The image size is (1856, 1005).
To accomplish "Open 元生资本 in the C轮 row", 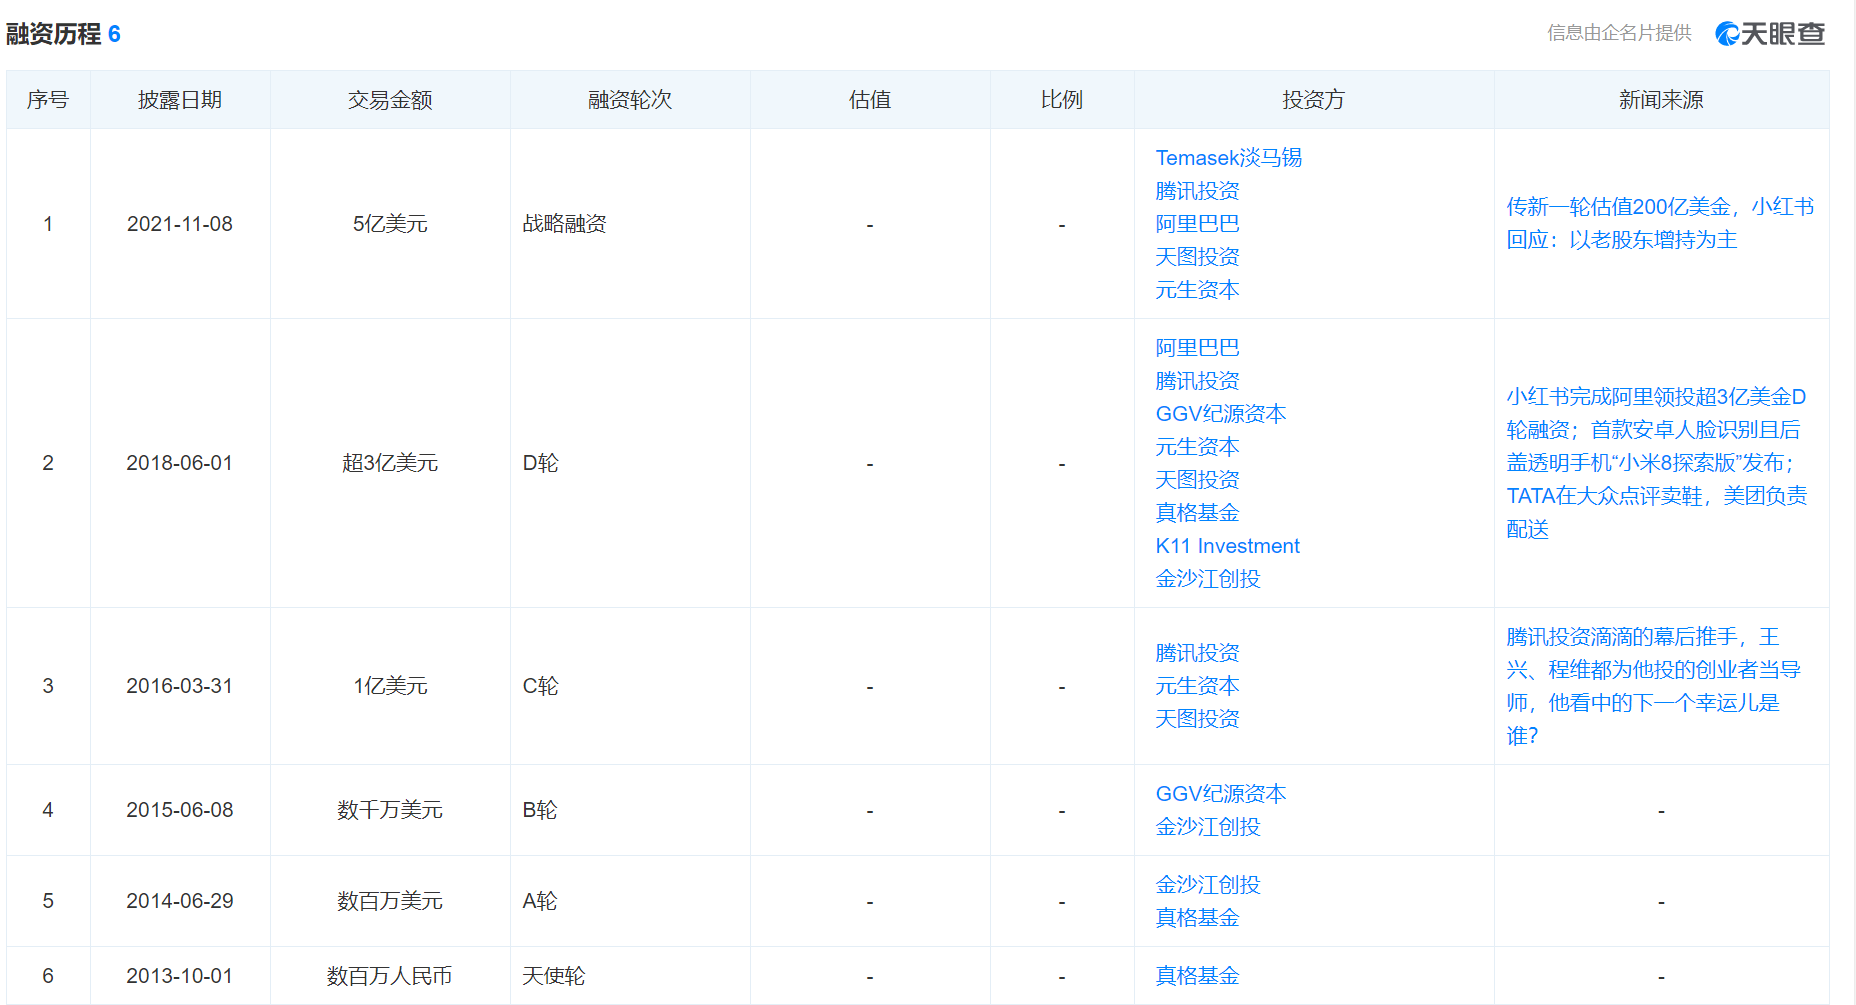I will click(1197, 686).
